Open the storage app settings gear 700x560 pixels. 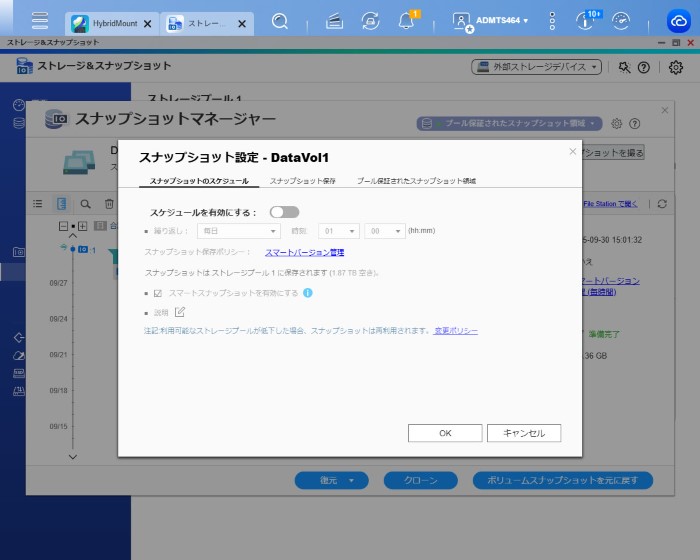click(676, 67)
